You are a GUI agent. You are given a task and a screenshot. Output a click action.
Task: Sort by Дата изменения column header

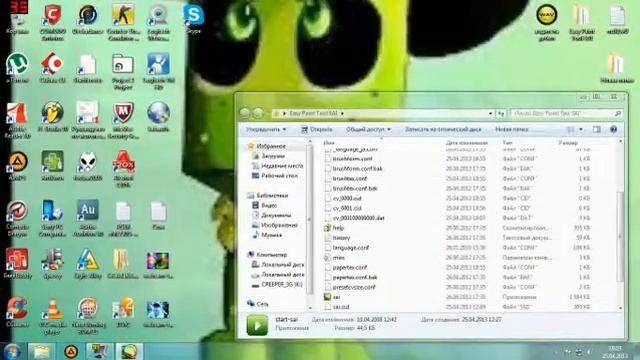[467, 143]
